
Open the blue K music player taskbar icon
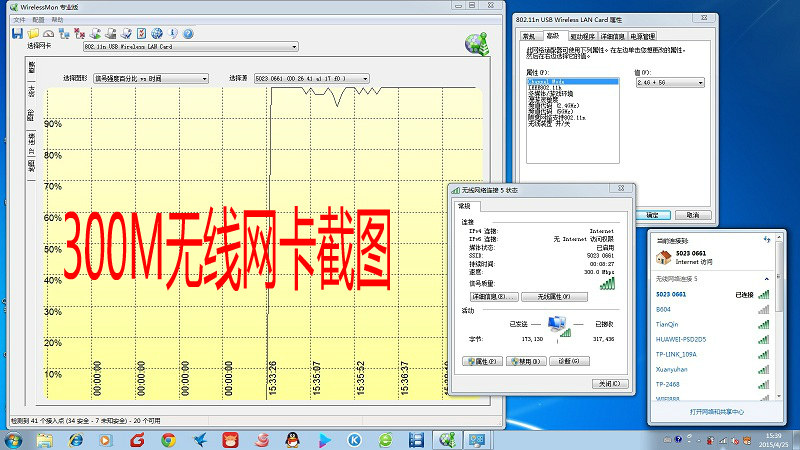pos(354,440)
